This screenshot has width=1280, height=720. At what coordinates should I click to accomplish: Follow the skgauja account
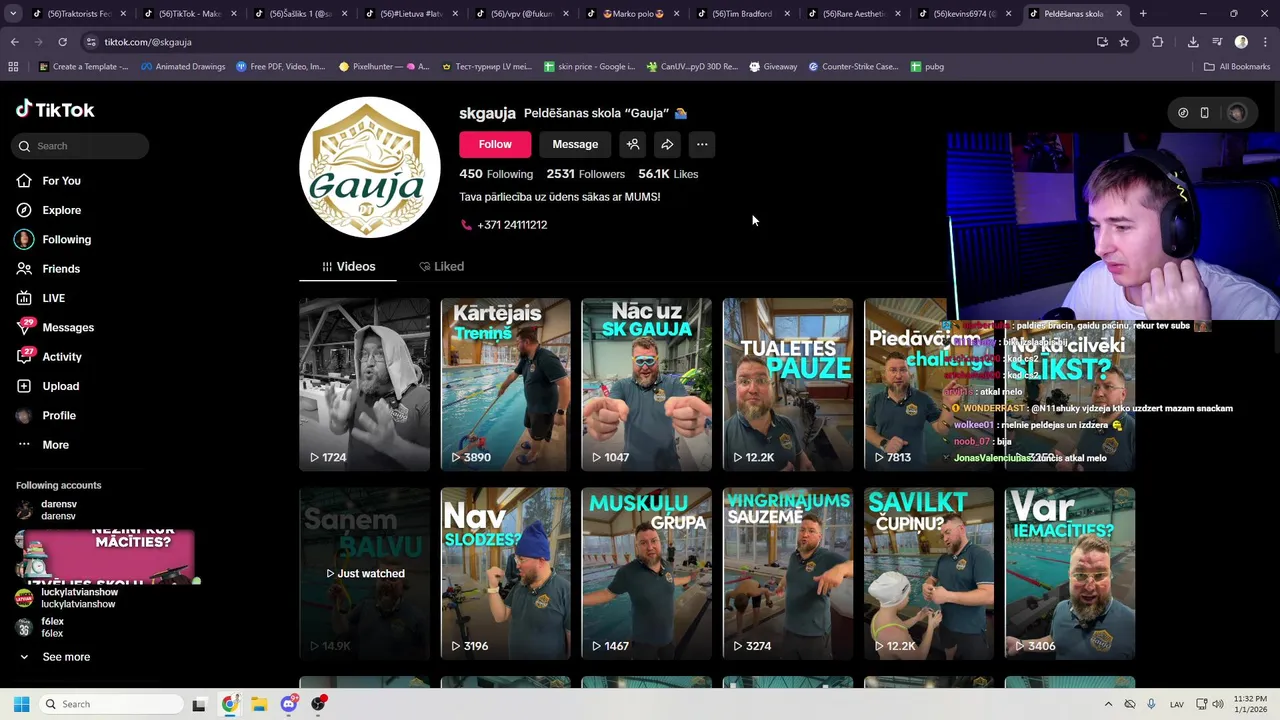495,144
